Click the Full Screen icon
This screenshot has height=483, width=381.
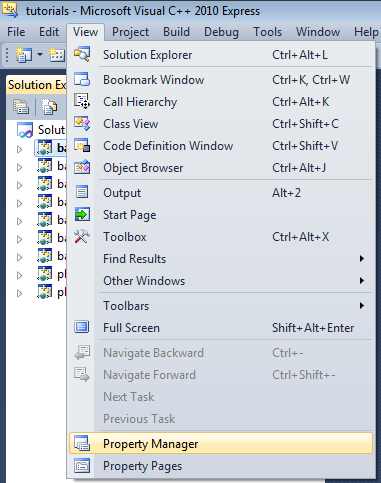pos(82,327)
